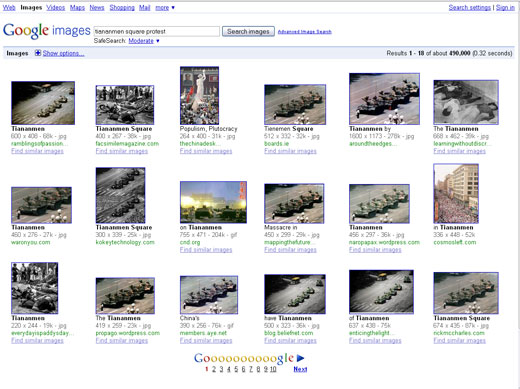Open the boards.ie tank thumbnail

pos(295,105)
